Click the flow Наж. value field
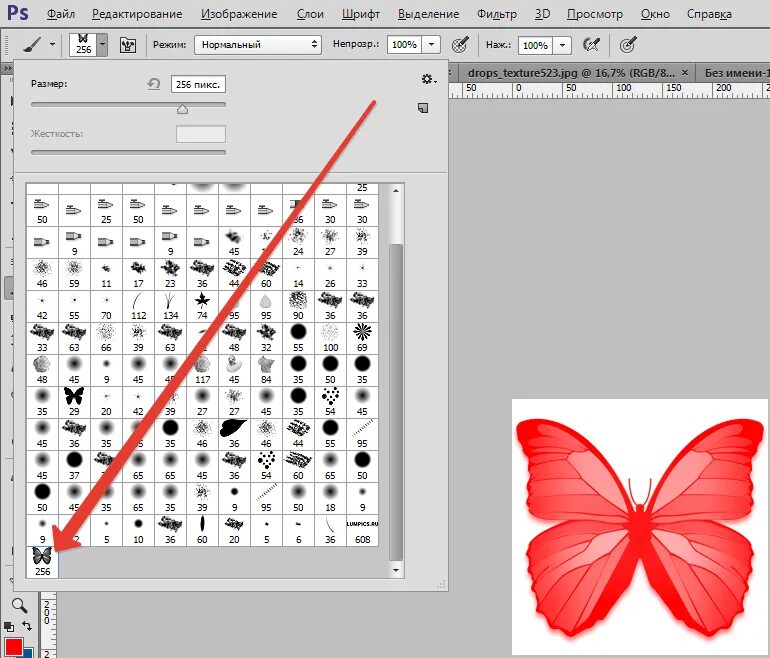Image resolution: width=770 pixels, height=658 pixels. (x=535, y=45)
